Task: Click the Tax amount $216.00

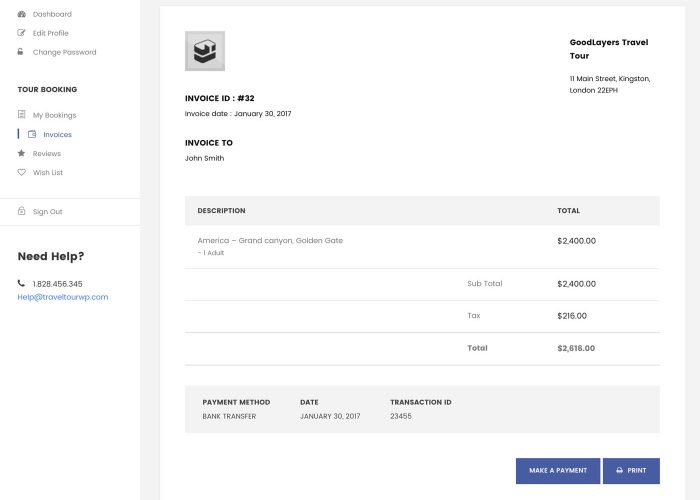Action: click(572, 316)
